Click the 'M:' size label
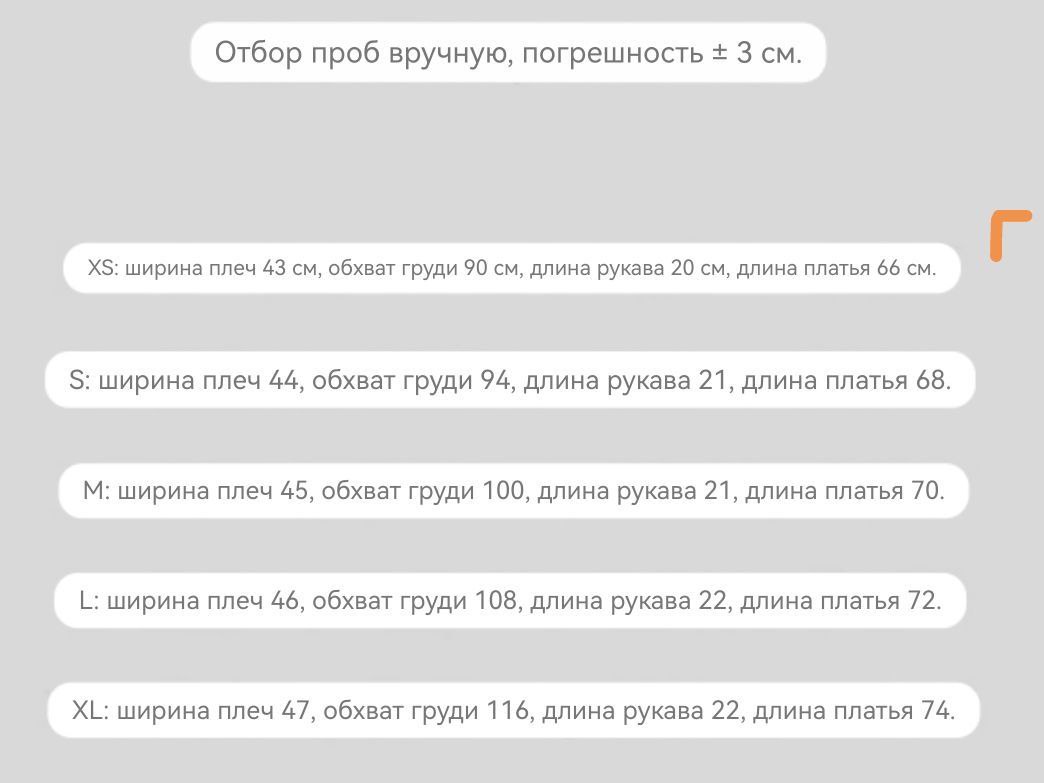The width and height of the screenshot is (1044, 783). (97, 491)
